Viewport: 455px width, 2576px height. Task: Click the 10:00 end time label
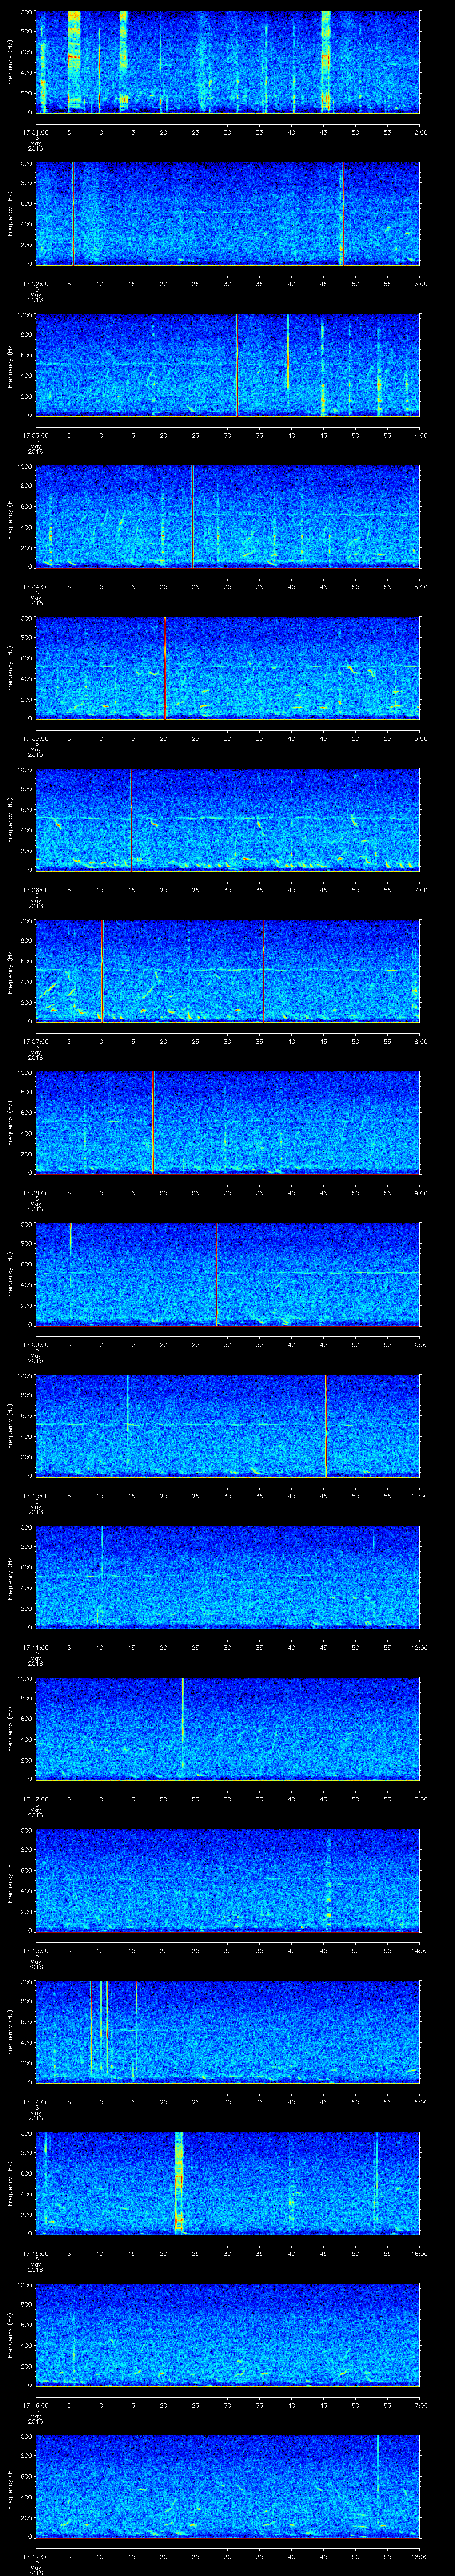pyautogui.click(x=419, y=1345)
